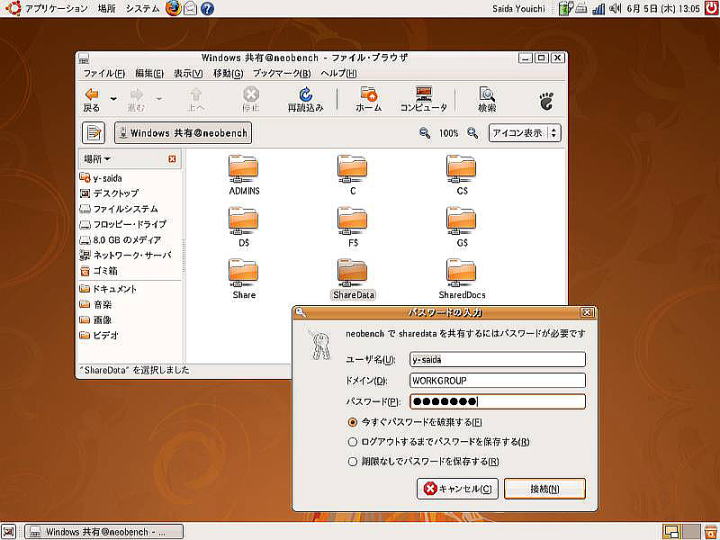Image resolution: width=720 pixels, height=540 pixels.
Task: Click the volume speaker tray icon
Action: click(x=615, y=8)
